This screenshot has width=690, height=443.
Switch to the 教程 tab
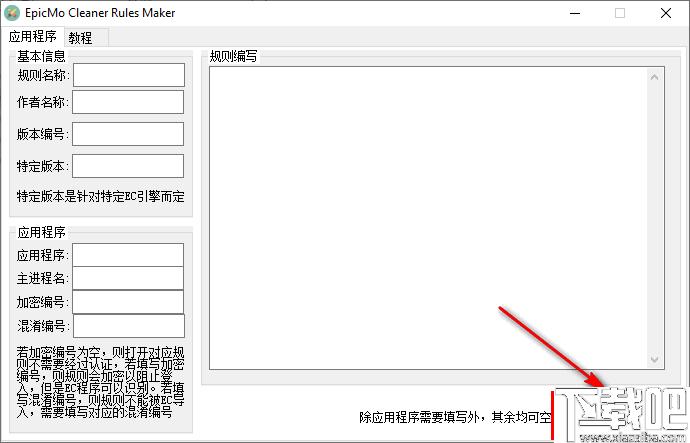click(x=87, y=38)
